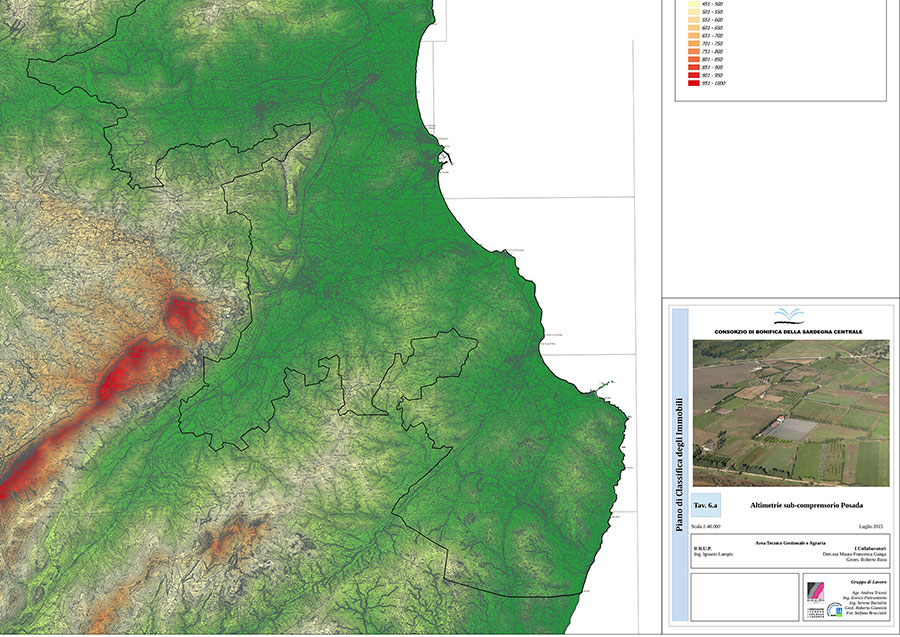Viewport: 900px width, 637px height.
Task: Click the "Area Tecnica Gestionale e Agraria" heading
Action: (790, 542)
